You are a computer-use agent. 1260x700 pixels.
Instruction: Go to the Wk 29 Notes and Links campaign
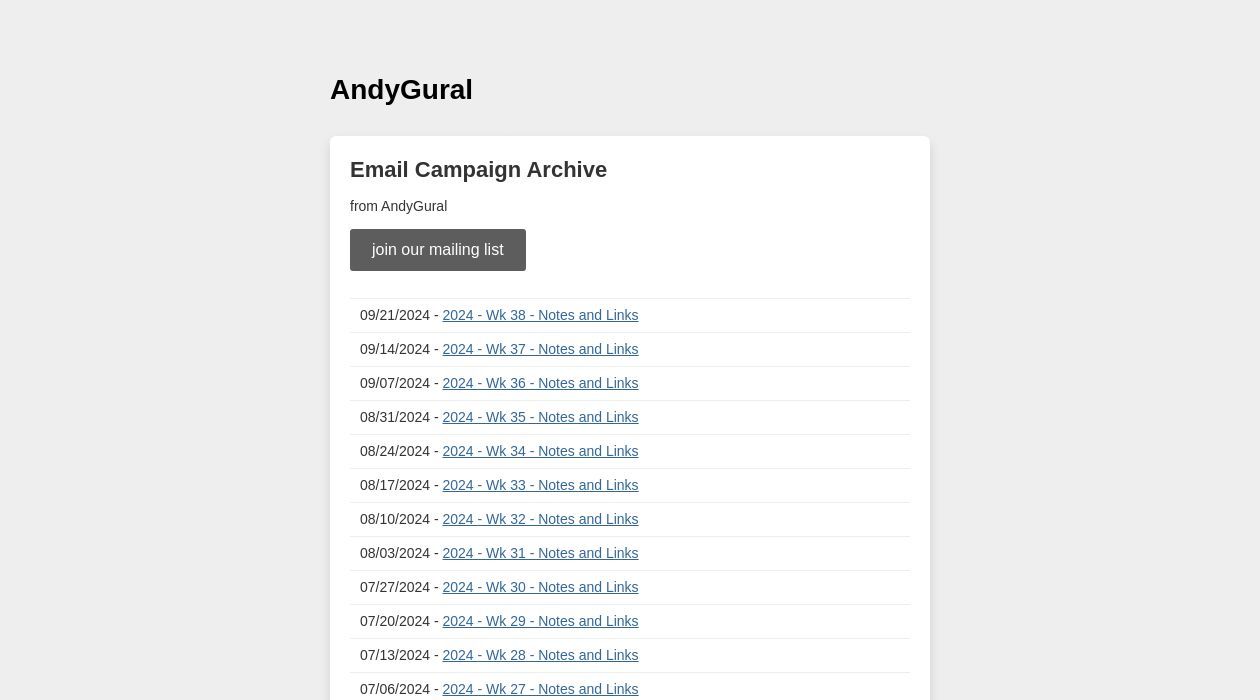[x=540, y=621]
